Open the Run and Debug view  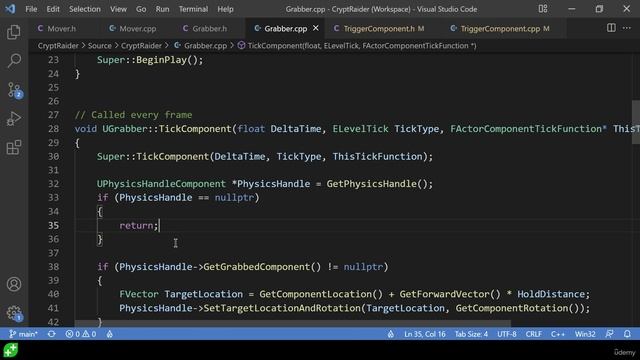[14, 119]
